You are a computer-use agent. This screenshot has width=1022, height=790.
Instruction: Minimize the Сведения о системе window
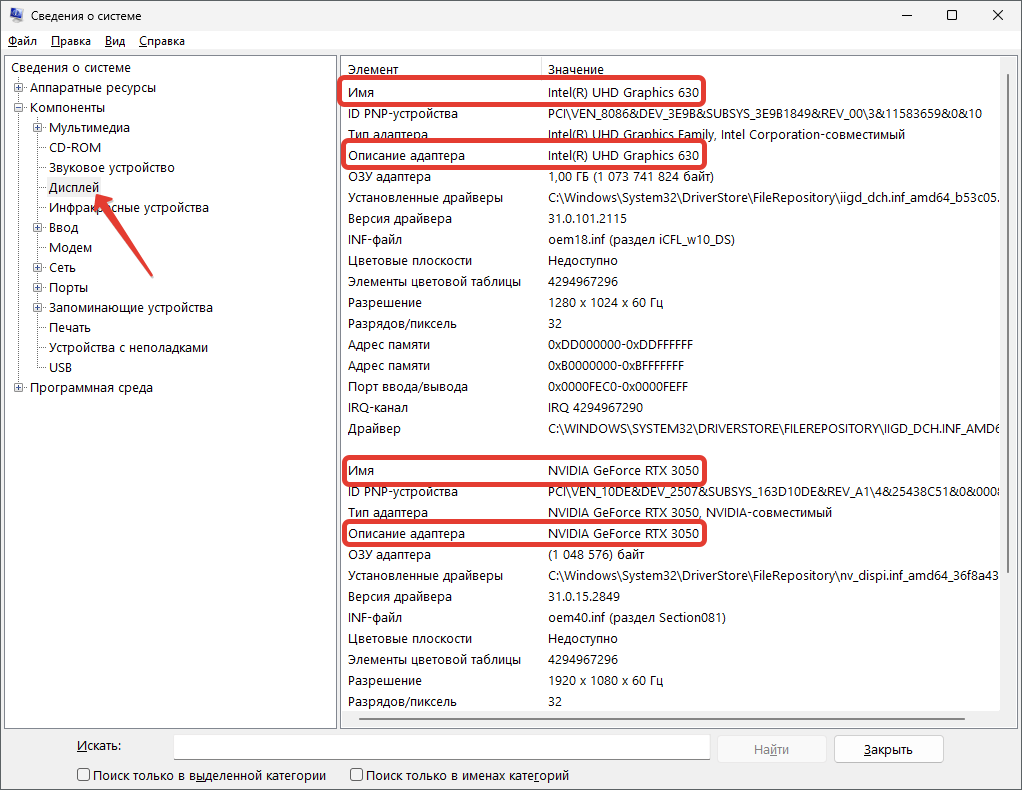click(907, 15)
